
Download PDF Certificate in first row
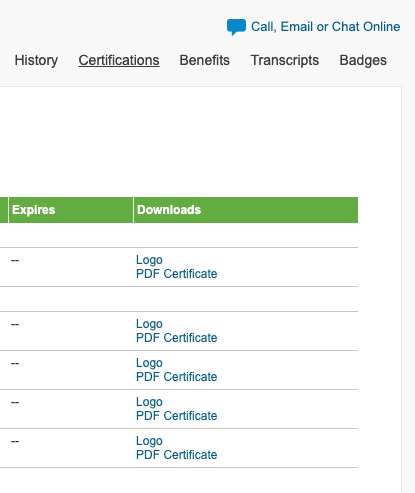click(176, 274)
